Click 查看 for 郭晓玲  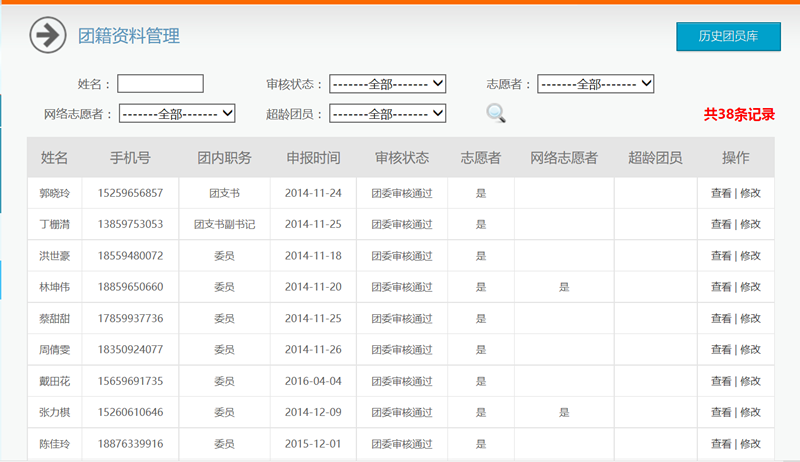click(721, 193)
